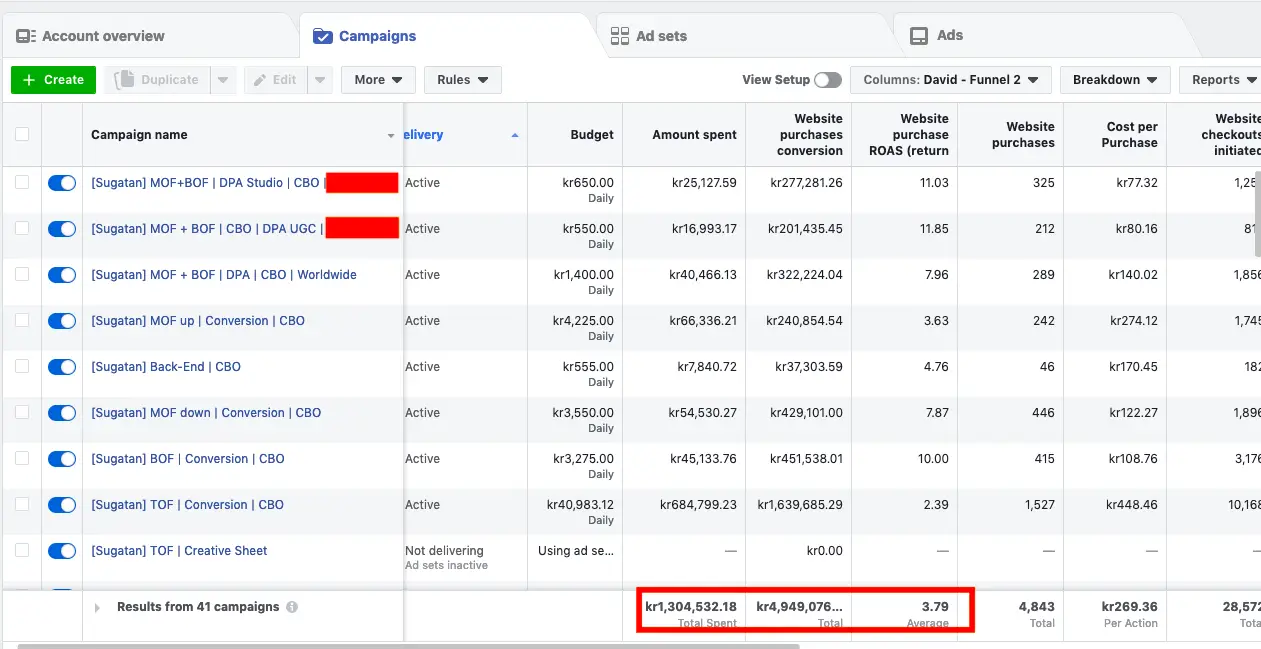Screen dimensions: 1261x649
Task: Toggle off MOF down Conversion campaign
Action: tap(62, 413)
